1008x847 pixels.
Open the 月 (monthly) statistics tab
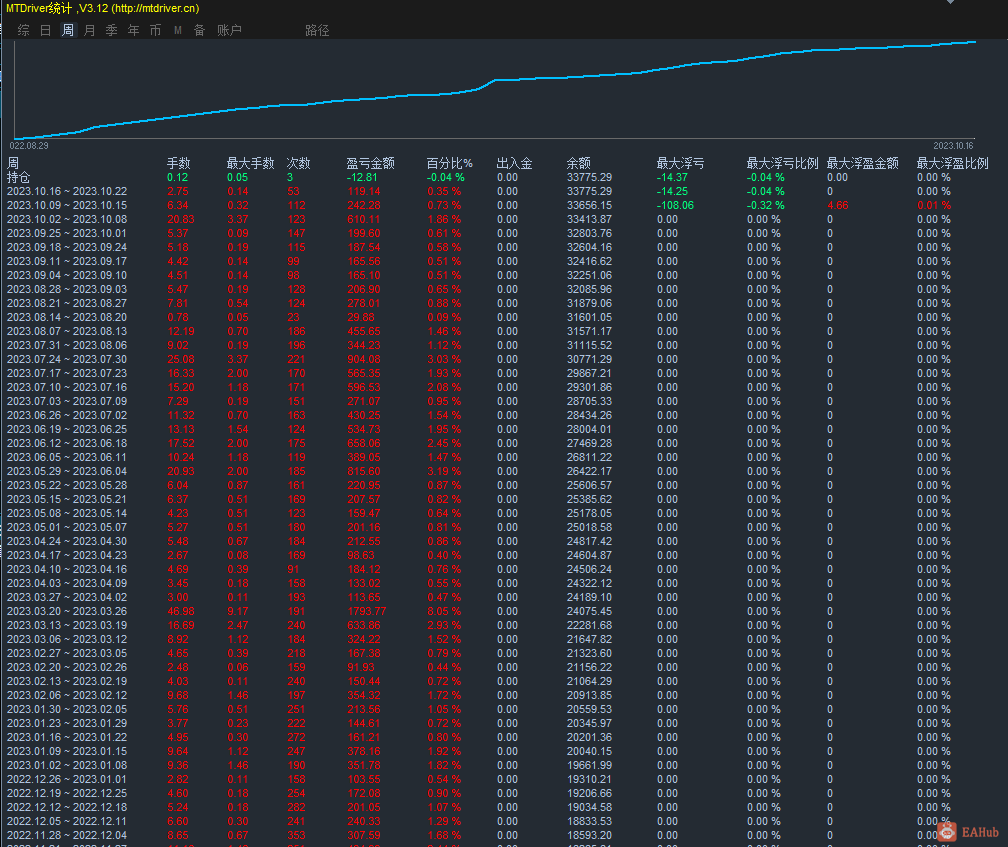90,30
